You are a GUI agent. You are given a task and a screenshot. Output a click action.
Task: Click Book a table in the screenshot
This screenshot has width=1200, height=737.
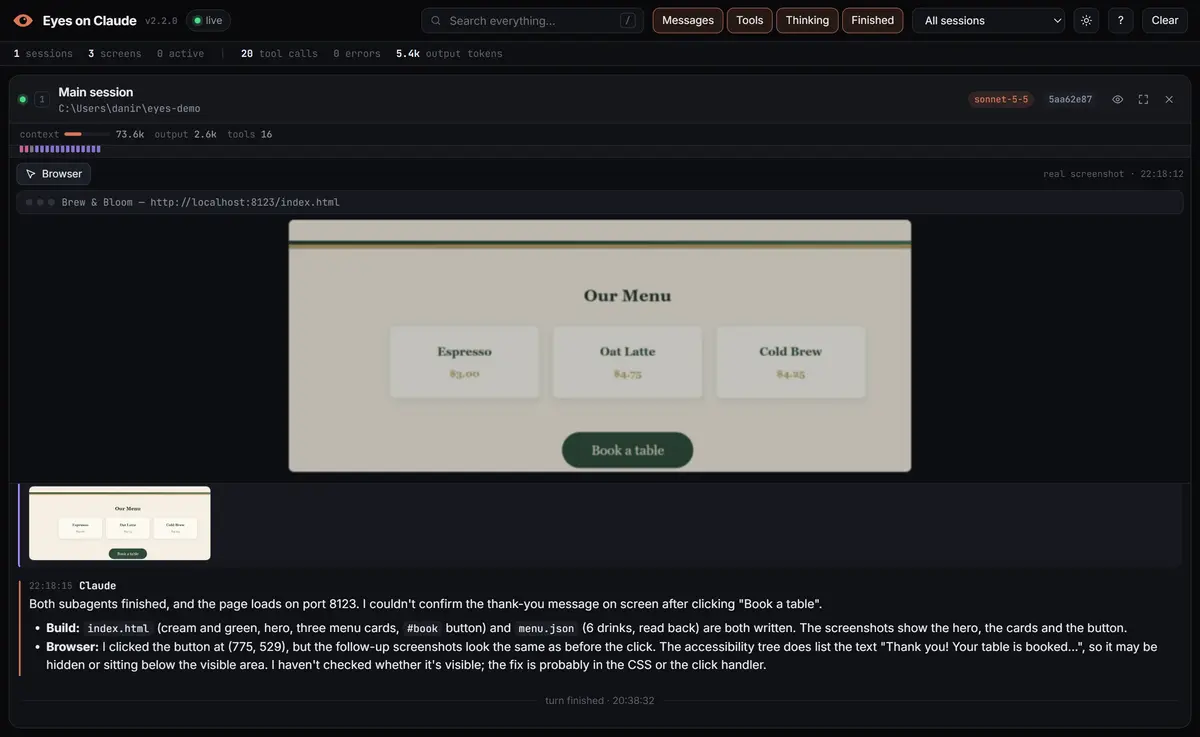click(627, 450)
